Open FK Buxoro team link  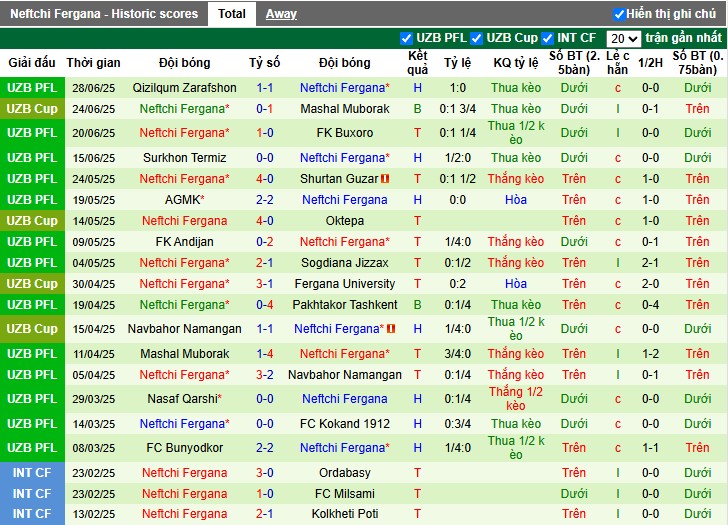coord(344,133)
